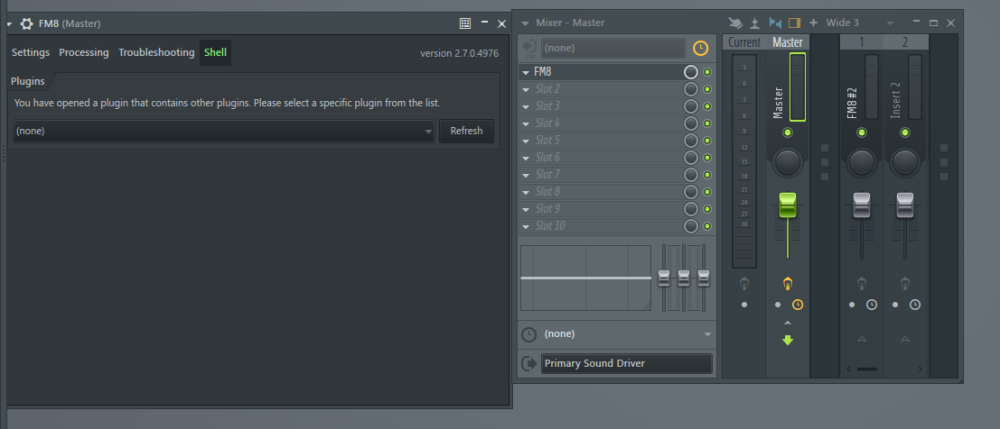Viewport: 1000px width, 429px height.
Task: Click the latency delay clock icon at bottom
Action: 529,334
